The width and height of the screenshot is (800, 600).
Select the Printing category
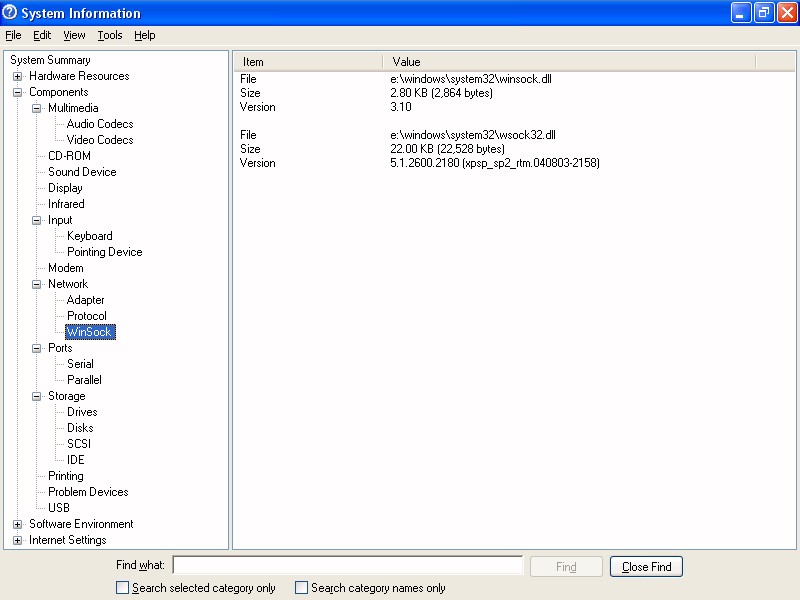pyautogui.click(x=66, y=476)
